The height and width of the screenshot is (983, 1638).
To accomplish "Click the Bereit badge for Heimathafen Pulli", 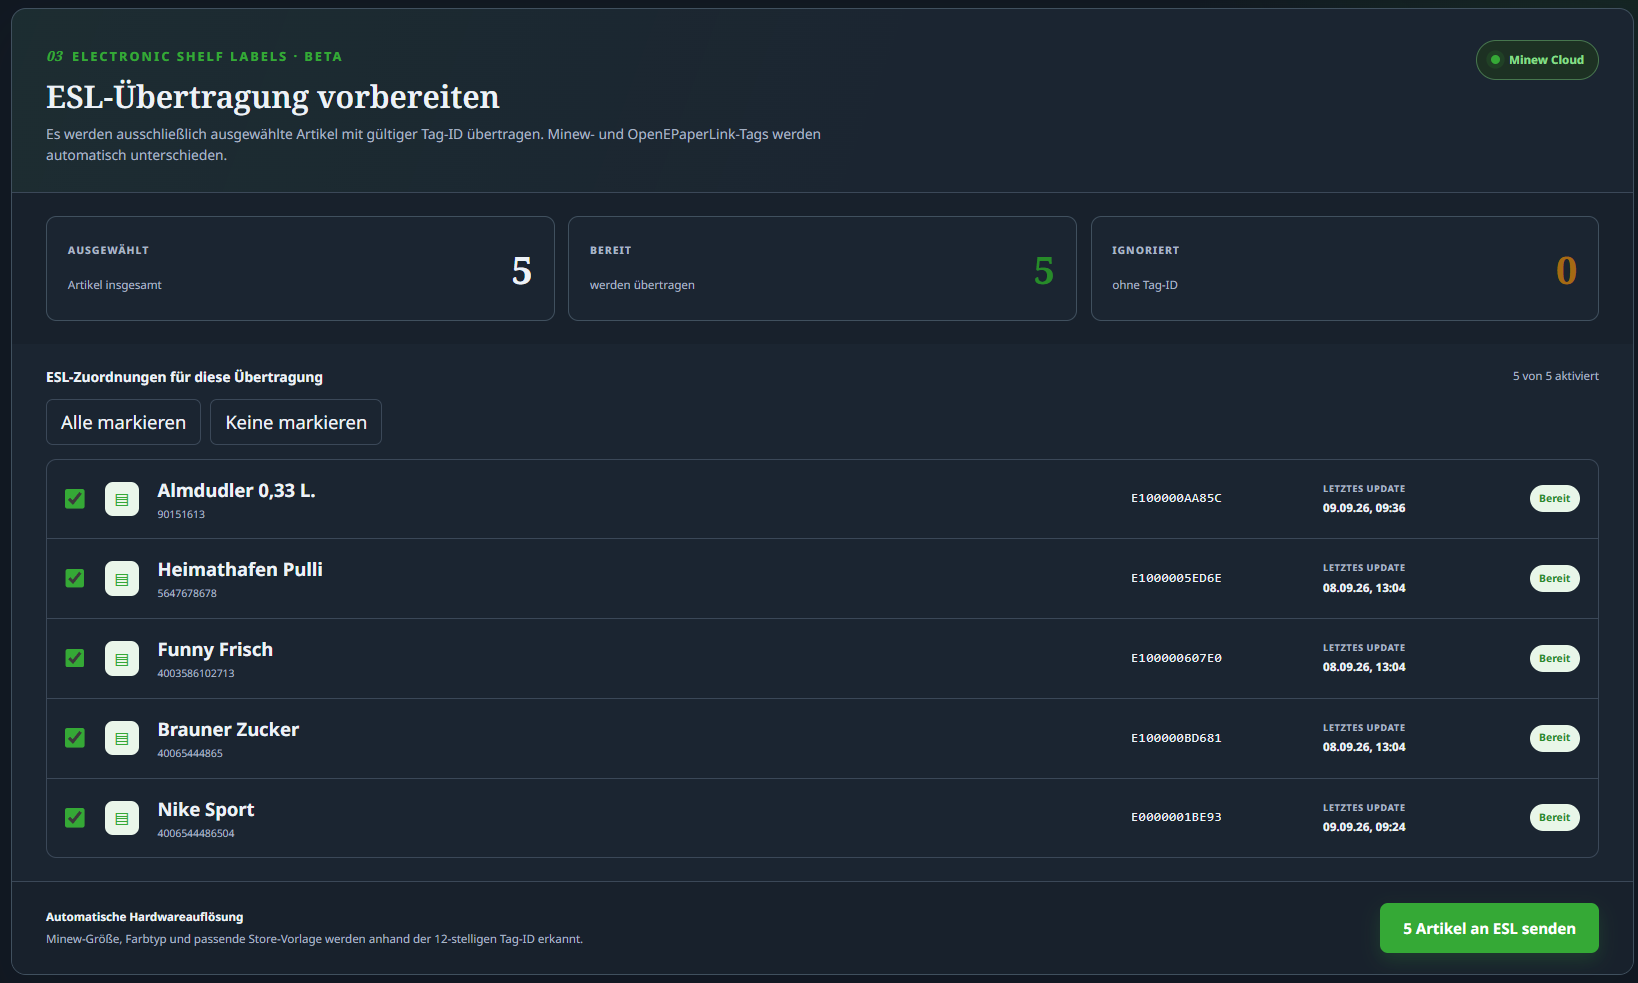I will (1554, 578).
